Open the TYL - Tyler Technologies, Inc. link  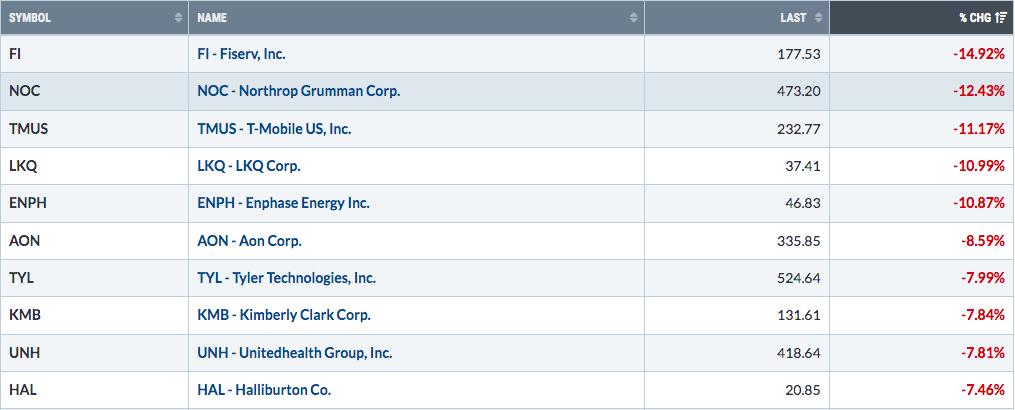click(x=286, y=278)
